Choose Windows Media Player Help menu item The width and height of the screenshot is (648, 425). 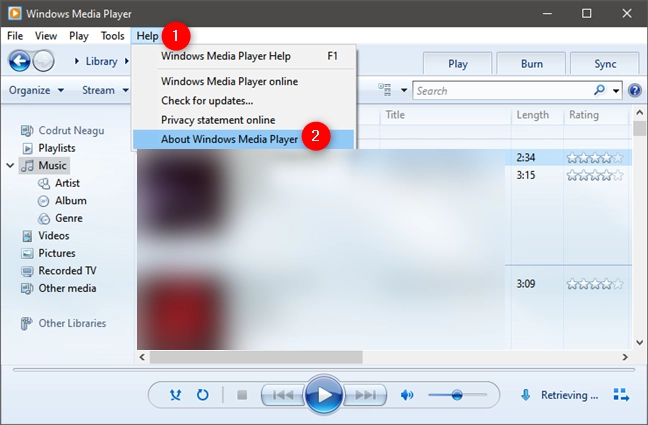pos(244,56)
